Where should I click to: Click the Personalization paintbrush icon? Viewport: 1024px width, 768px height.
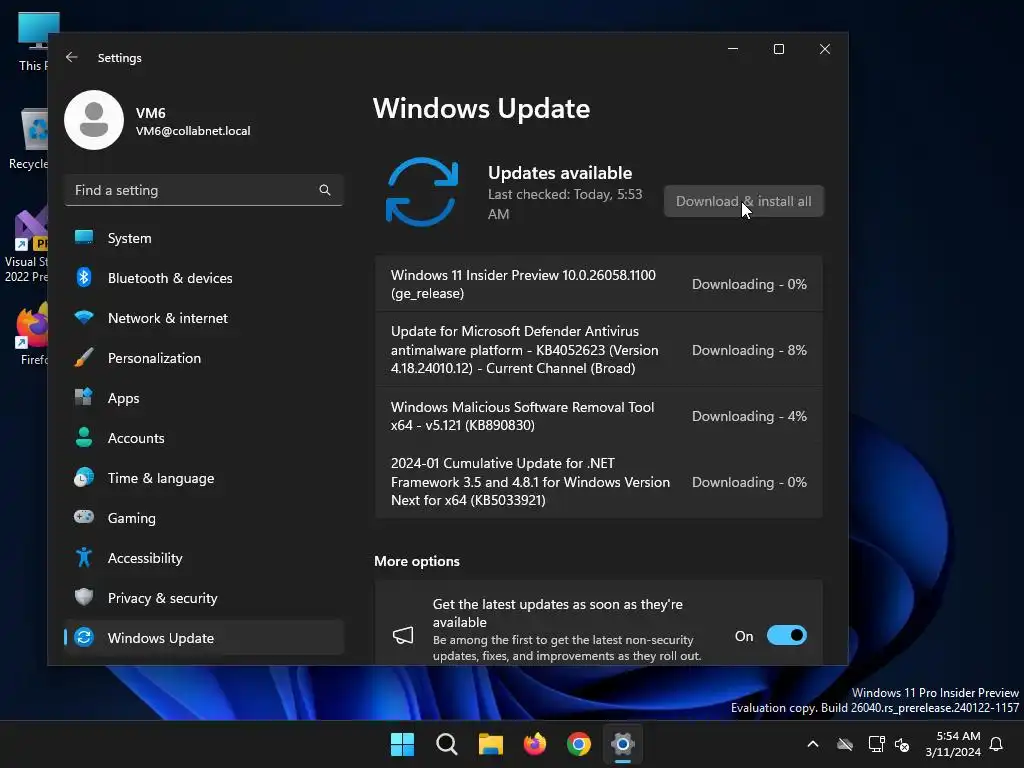(84, 358)
